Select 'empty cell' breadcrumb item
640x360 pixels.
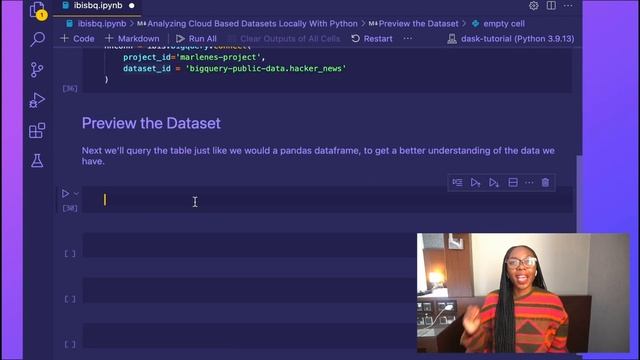[498, 24]
